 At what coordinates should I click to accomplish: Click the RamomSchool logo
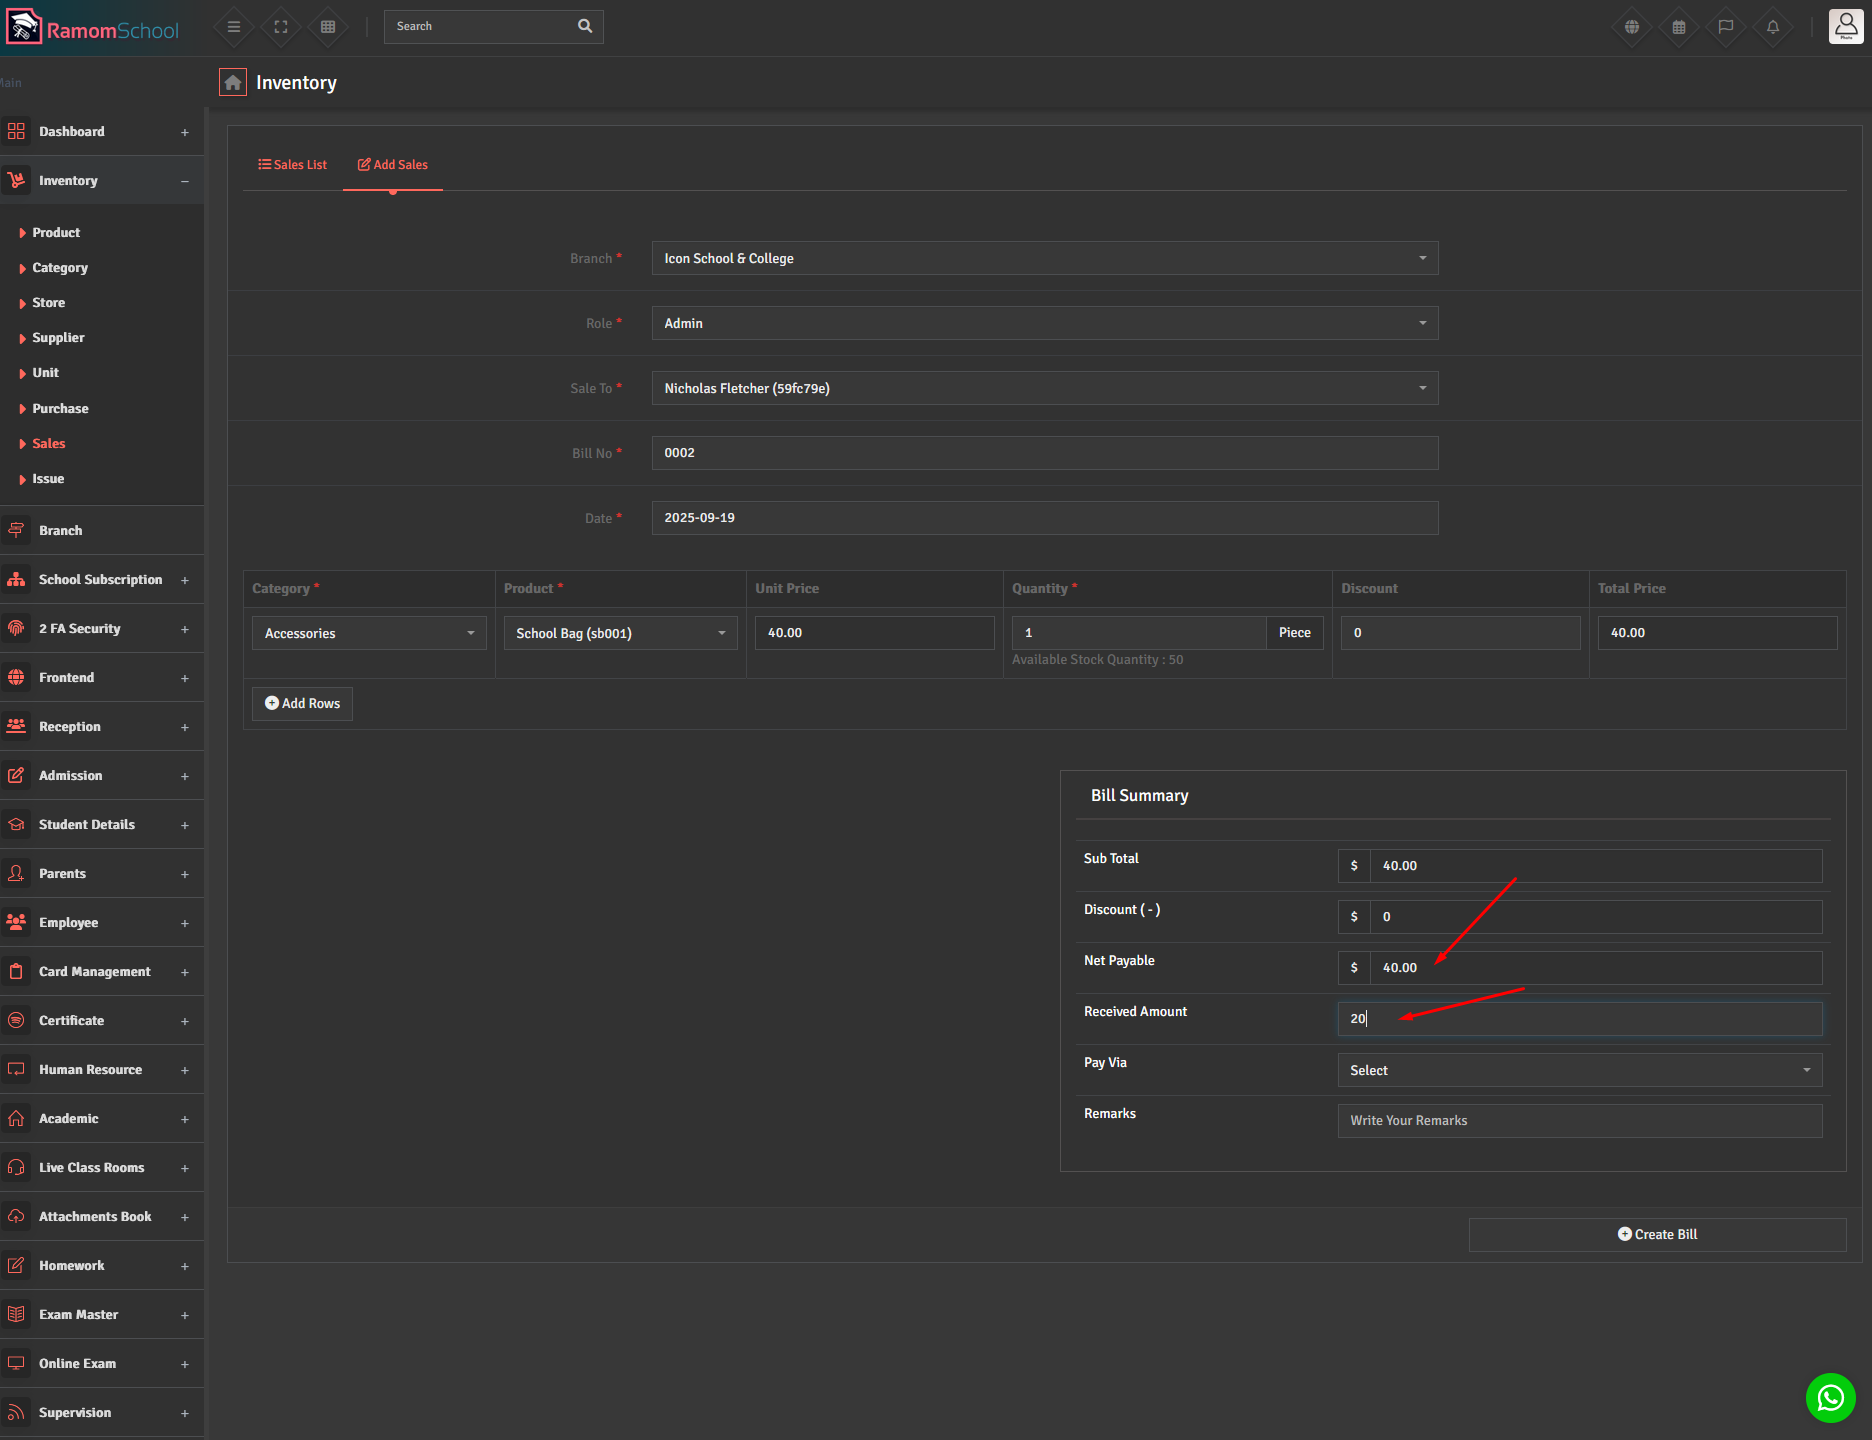(93, 28)
